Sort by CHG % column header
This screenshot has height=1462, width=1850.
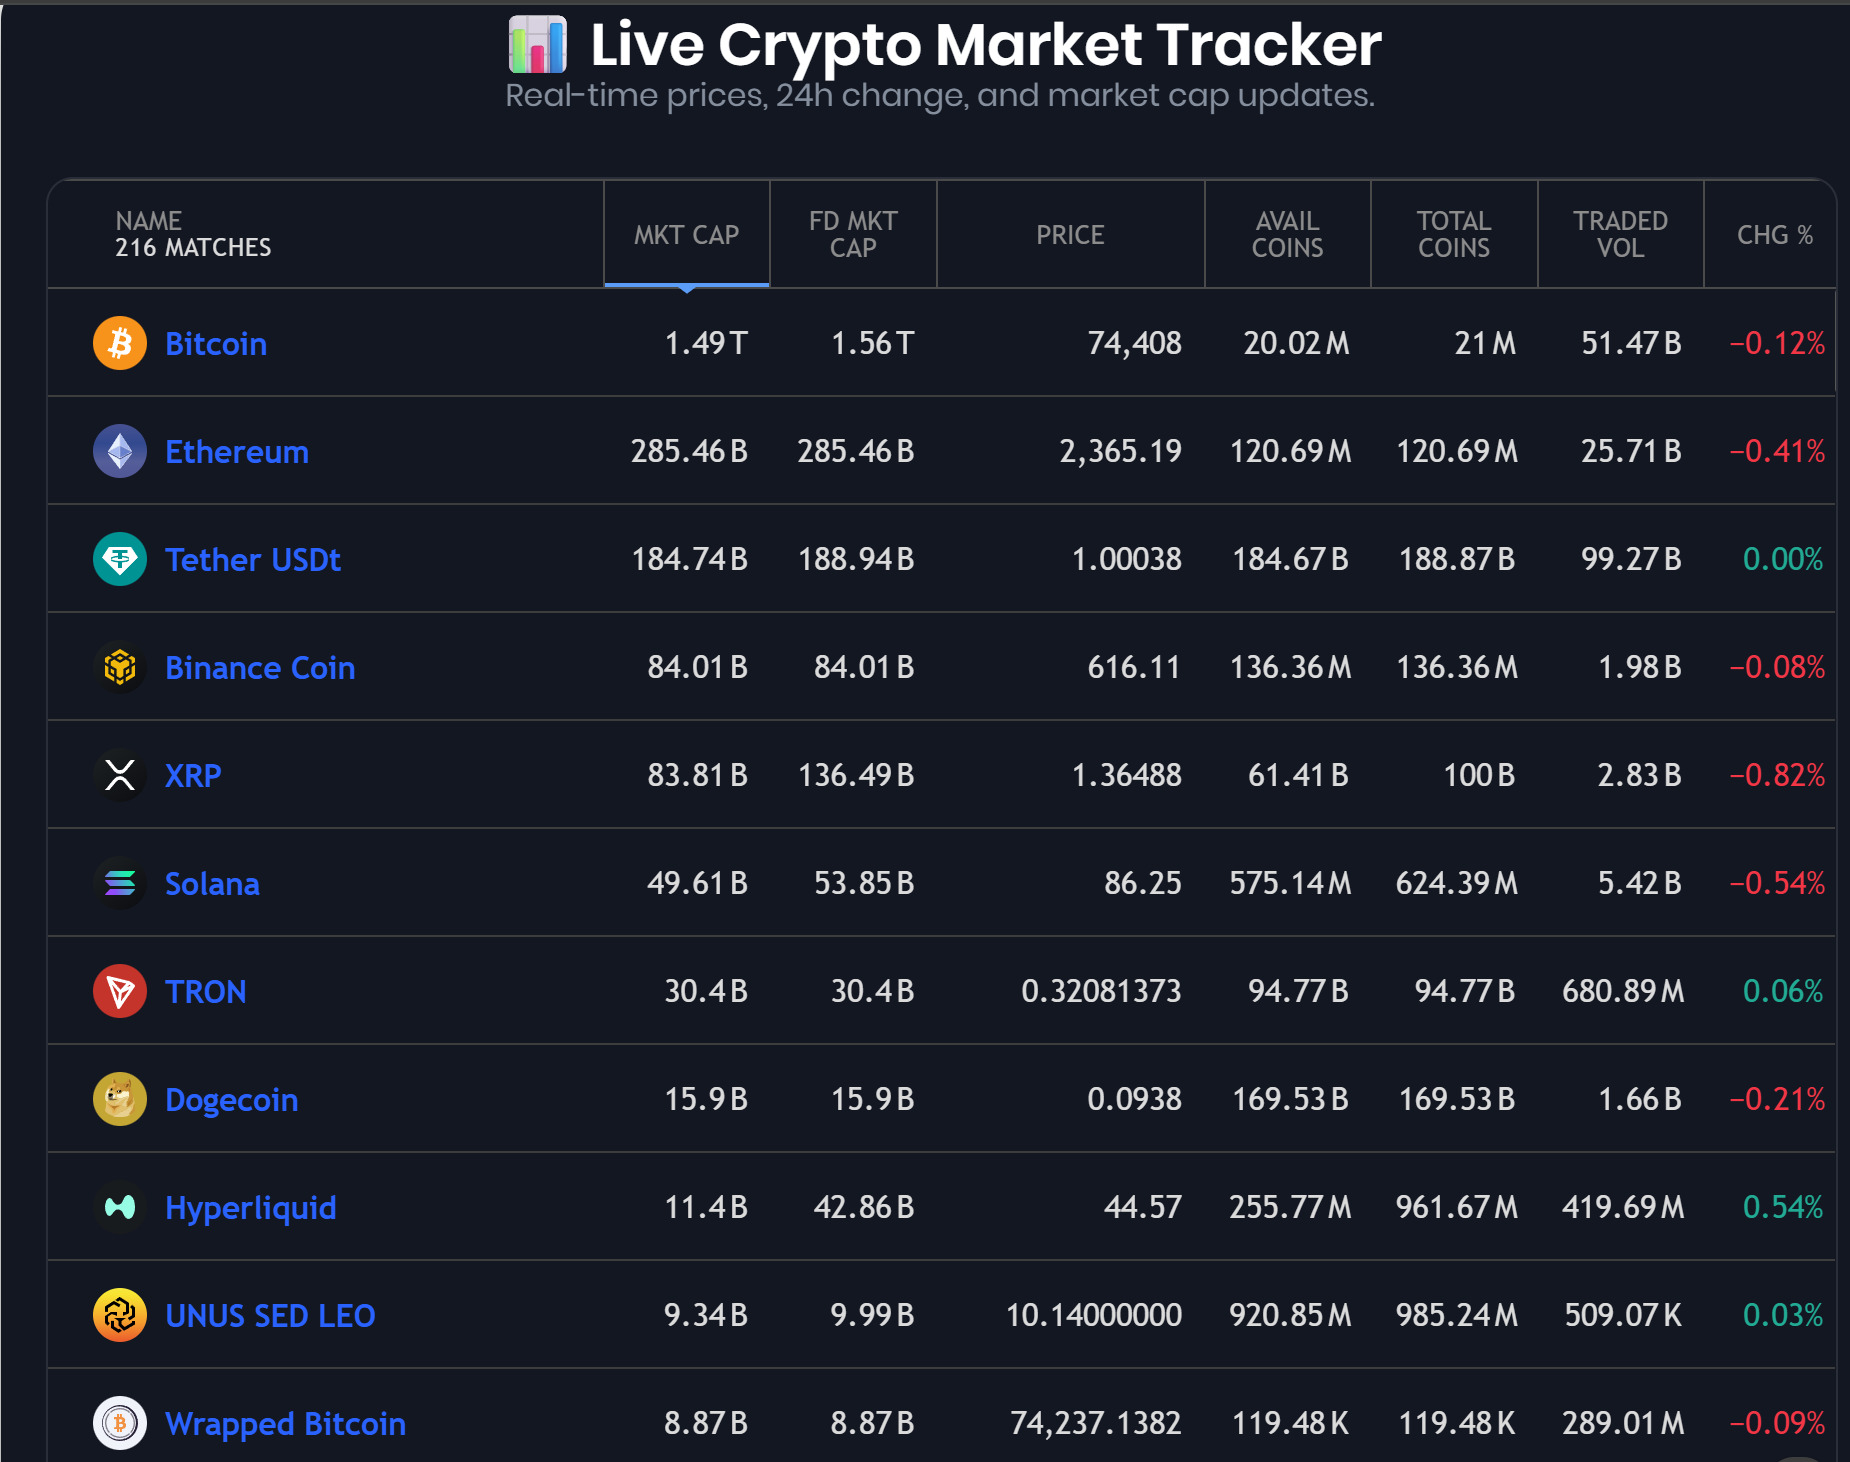[1773, 234]
